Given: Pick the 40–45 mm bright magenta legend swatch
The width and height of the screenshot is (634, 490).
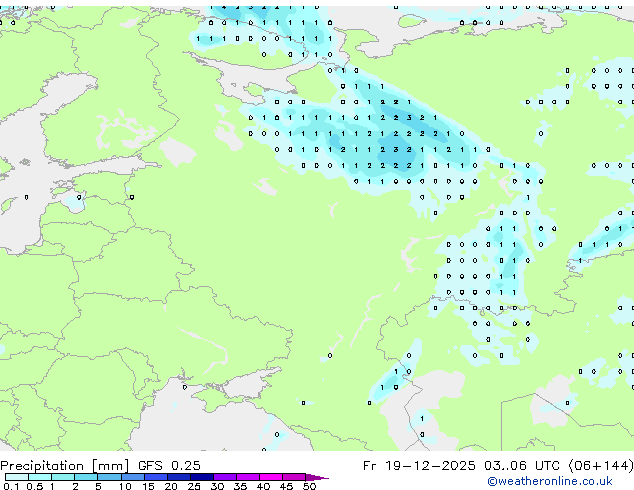Looking at the screenshot, I should tap(271, 477).
